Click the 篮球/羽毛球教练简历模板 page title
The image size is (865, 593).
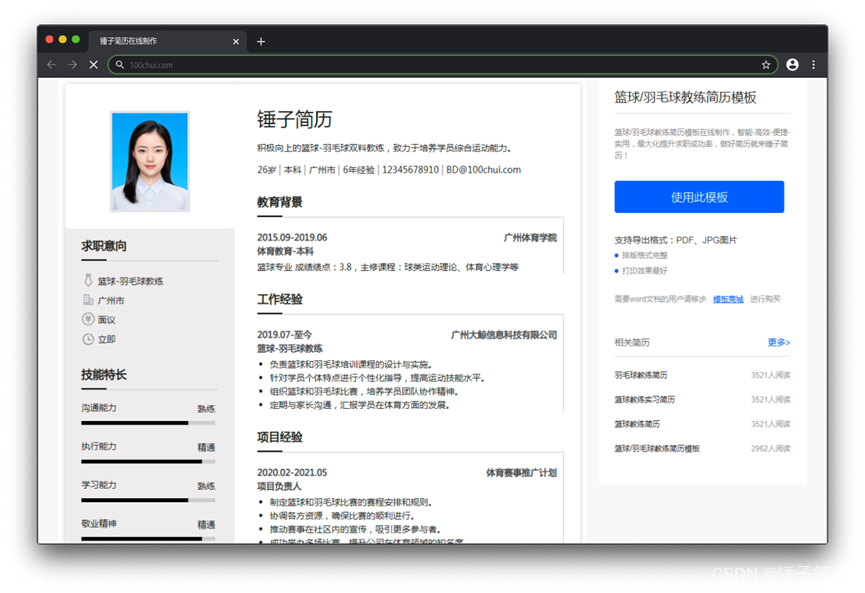point(685,98)
